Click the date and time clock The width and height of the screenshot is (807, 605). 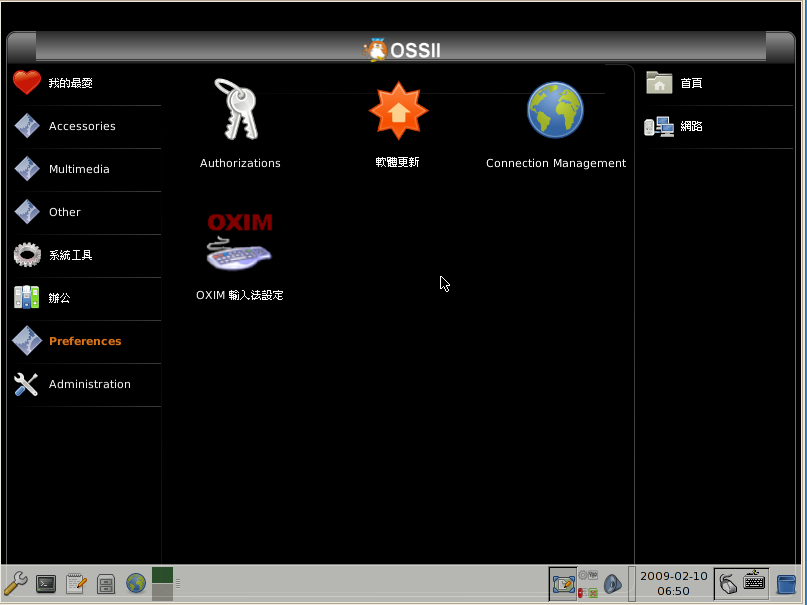tap(673, 583)
